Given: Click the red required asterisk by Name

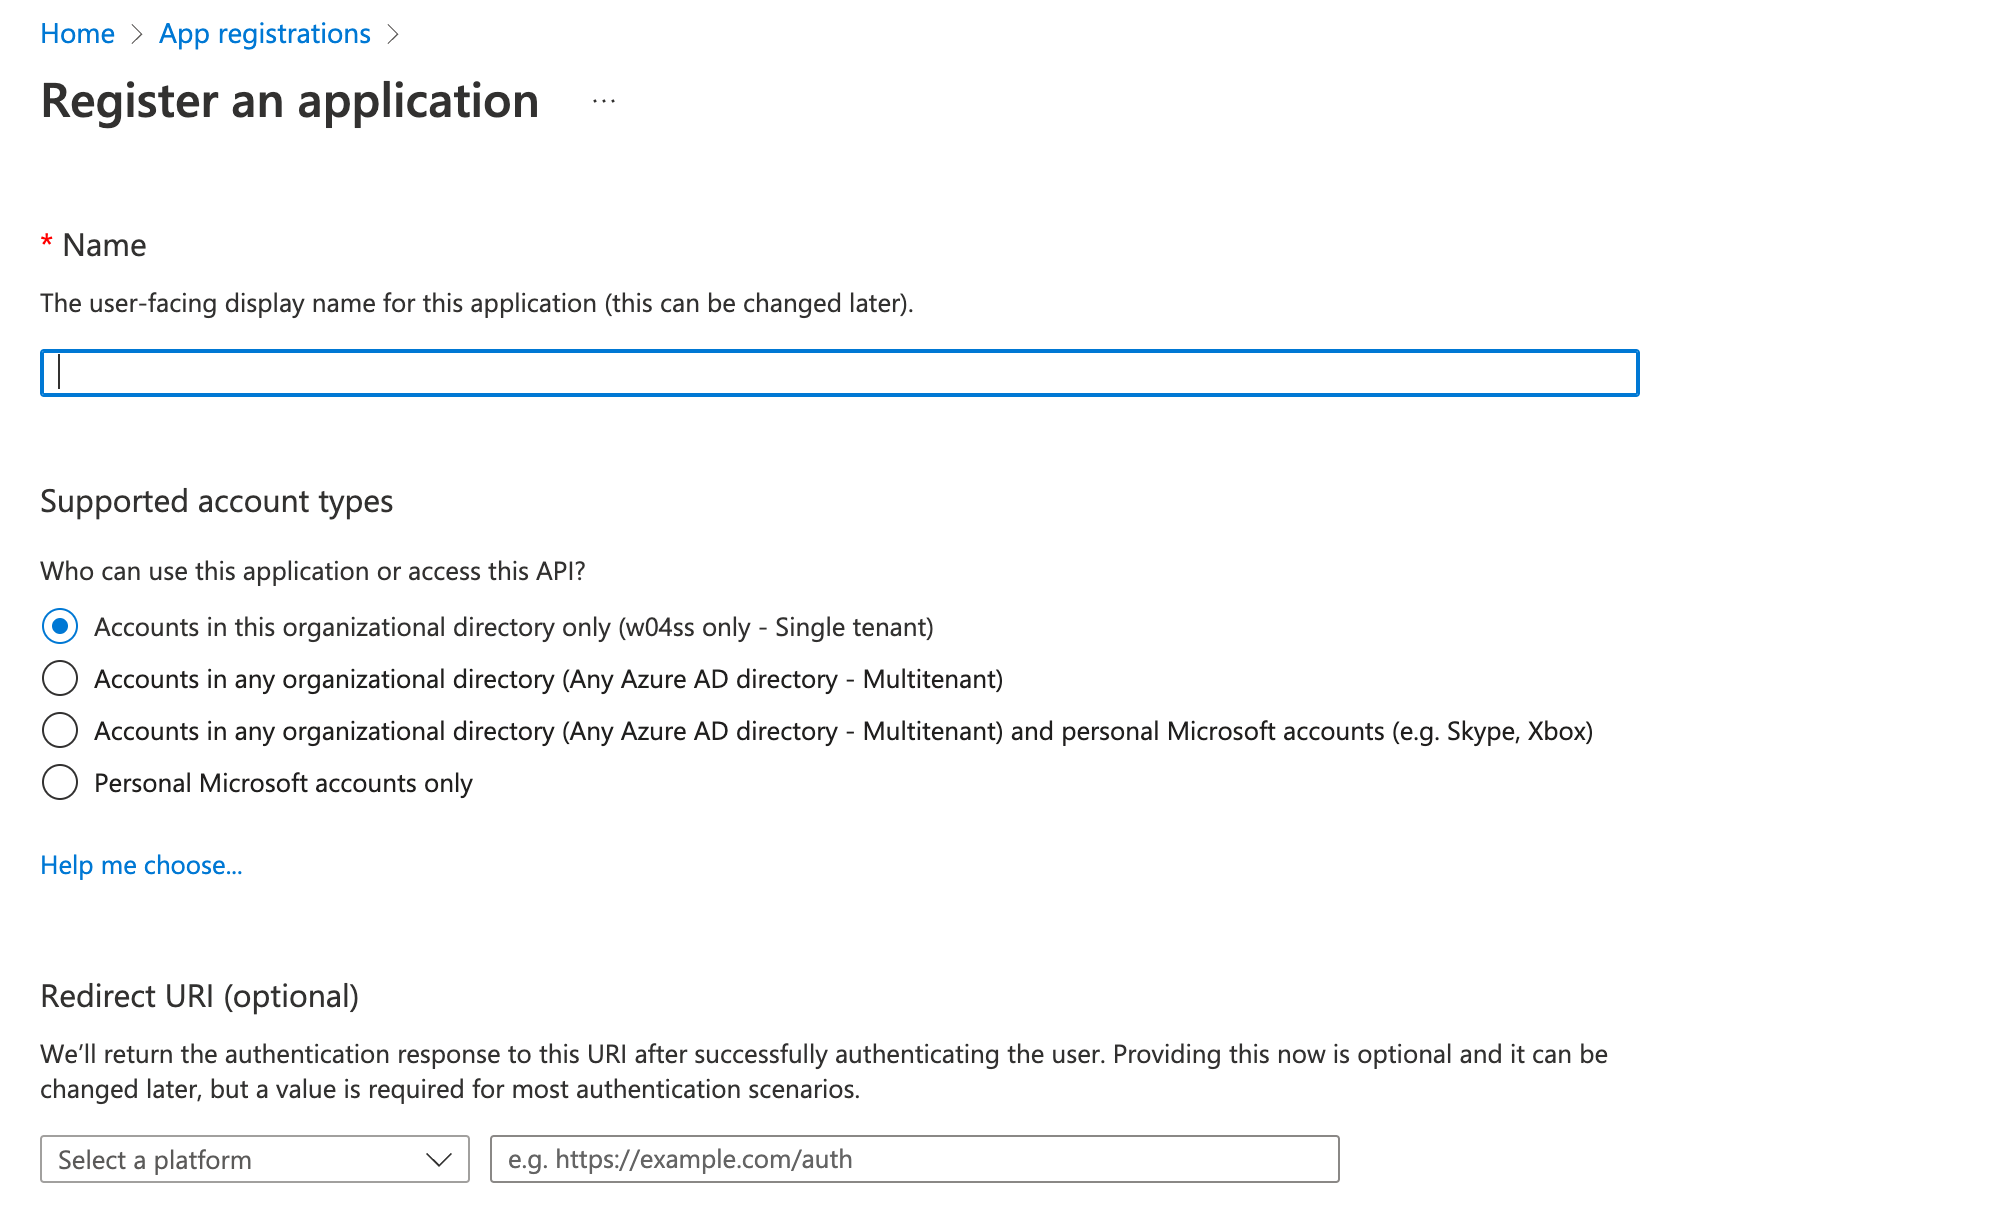Looking at the screenshot, I should point(46,243).
